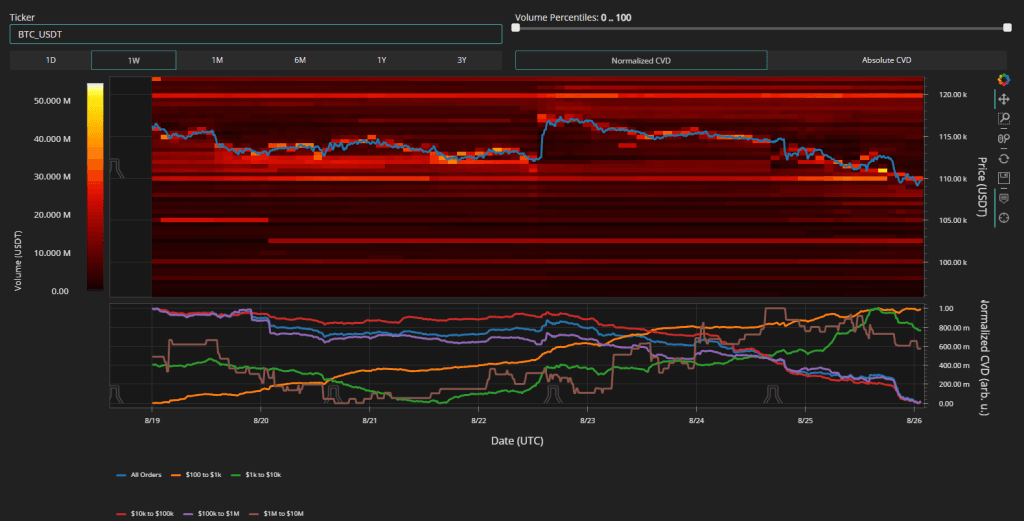Toggle $10k to $100k legend entry
The height and width of the screenshot is (521, 1024).
(145, 514)
